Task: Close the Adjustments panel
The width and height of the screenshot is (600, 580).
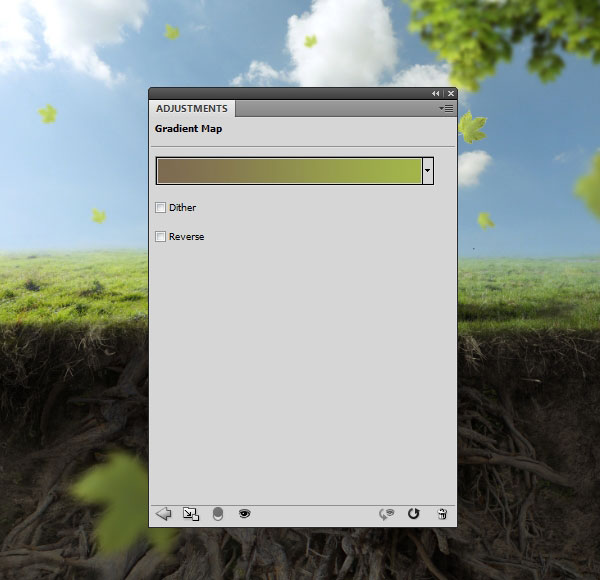Action: pos(451,93)
